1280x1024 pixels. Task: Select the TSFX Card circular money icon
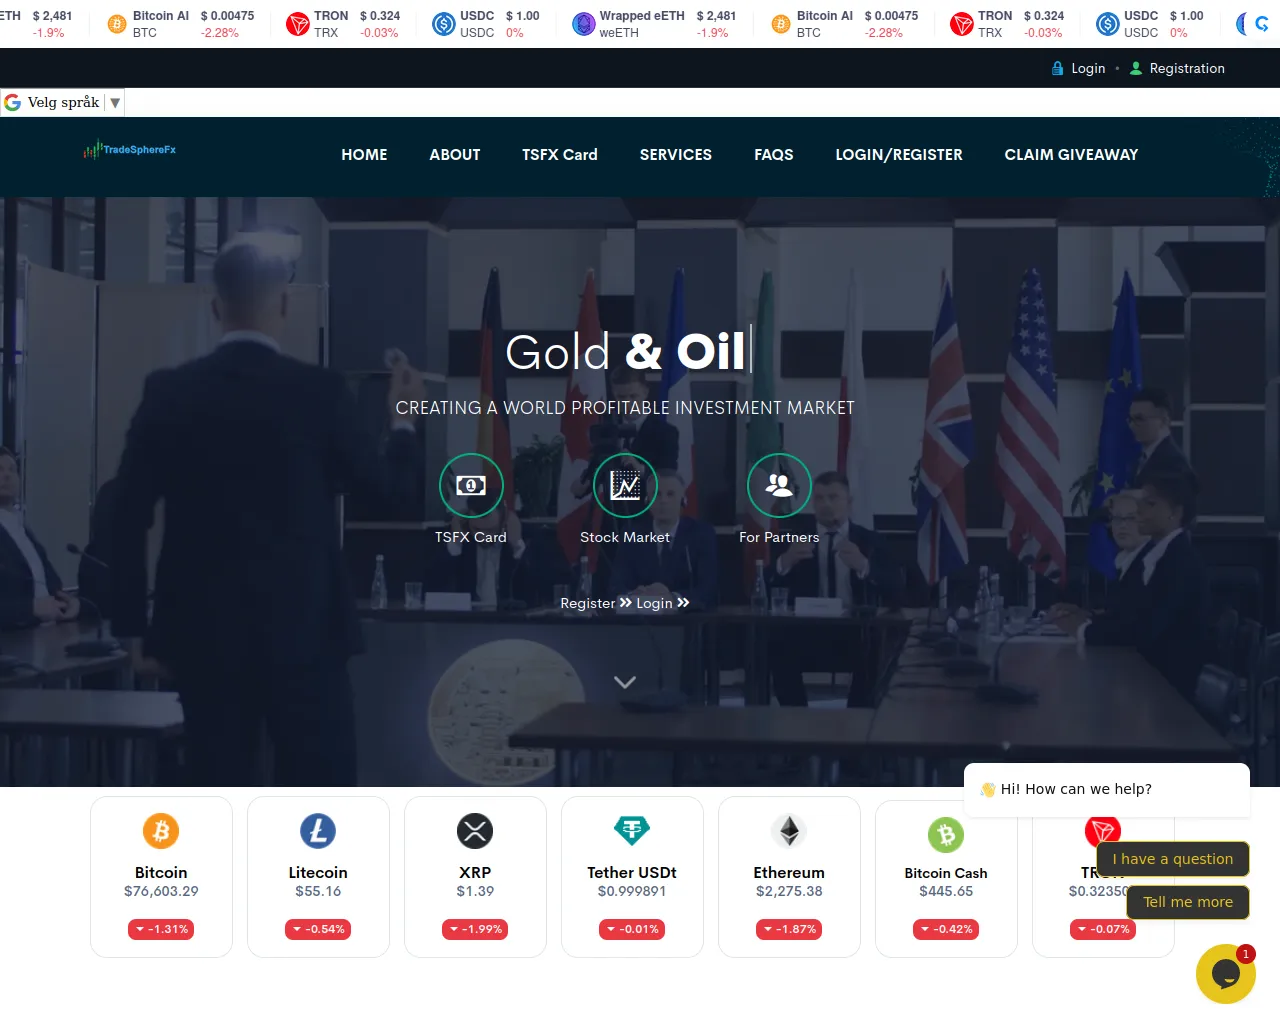pyautogui.click(x=471, y=485)
